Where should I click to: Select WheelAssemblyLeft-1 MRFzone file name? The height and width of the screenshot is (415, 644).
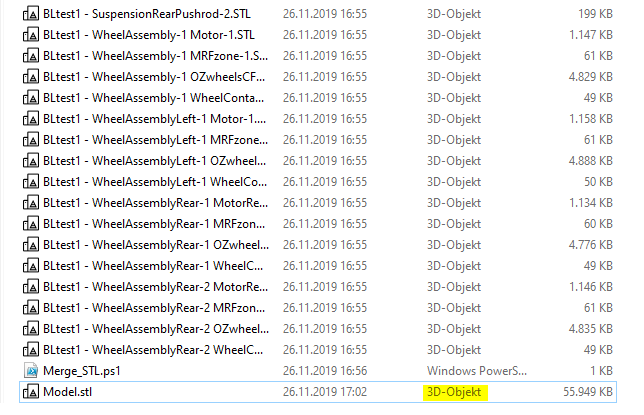click(x=155, y=140)
